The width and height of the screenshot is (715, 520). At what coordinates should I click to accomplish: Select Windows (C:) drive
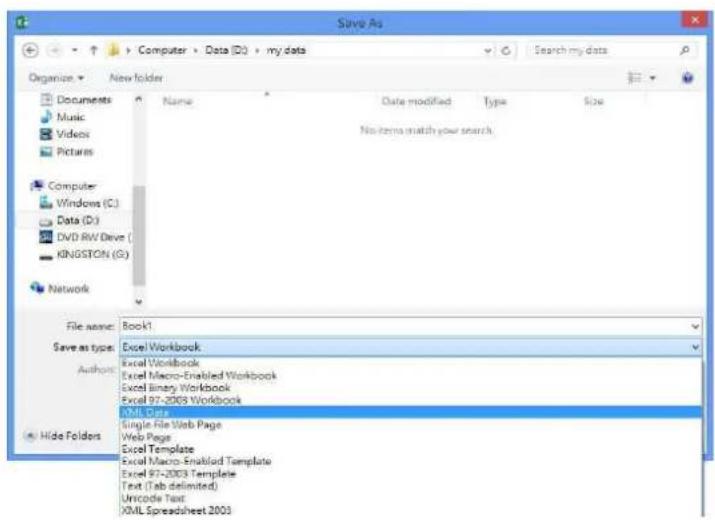click(79, 203)
